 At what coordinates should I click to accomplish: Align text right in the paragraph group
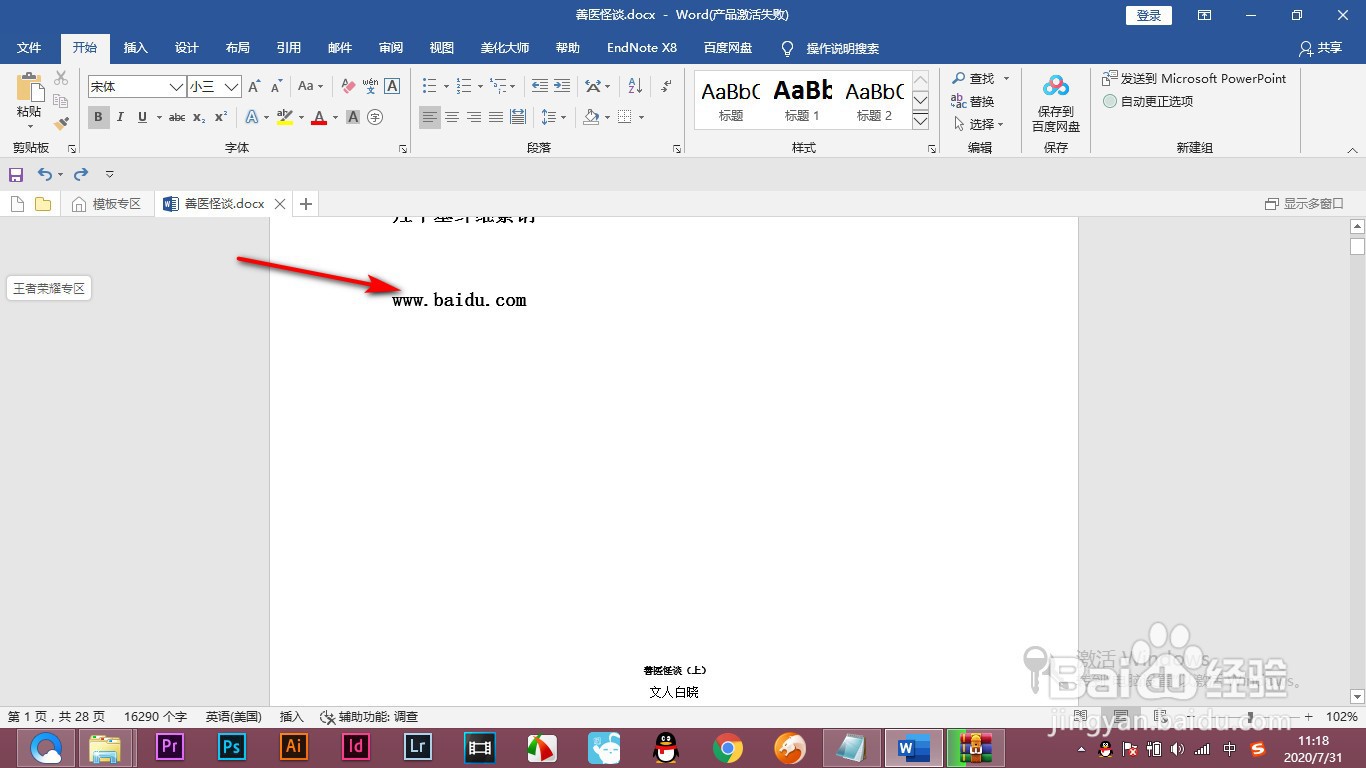(x=474, y=117)
